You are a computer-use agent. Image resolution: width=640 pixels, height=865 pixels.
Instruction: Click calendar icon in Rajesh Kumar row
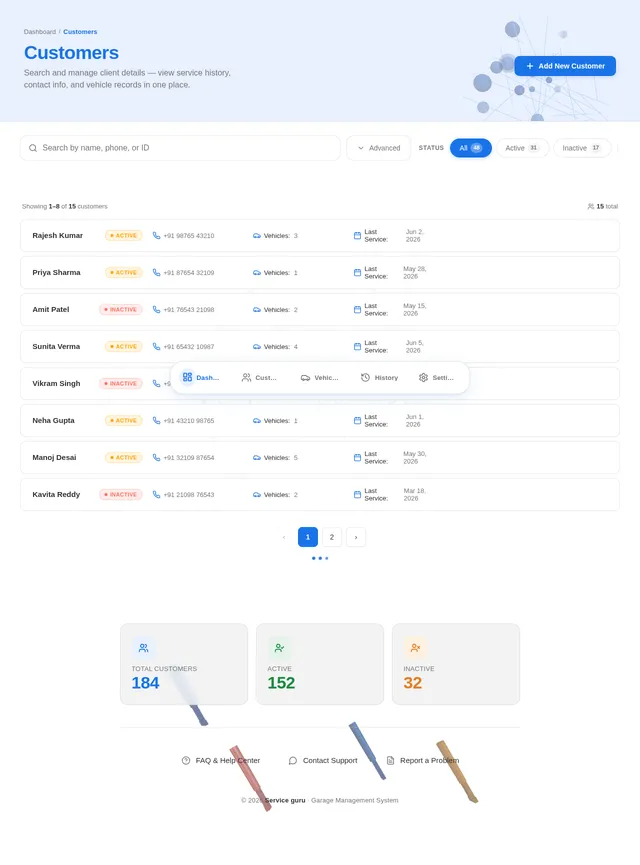[x=357, y=236]
